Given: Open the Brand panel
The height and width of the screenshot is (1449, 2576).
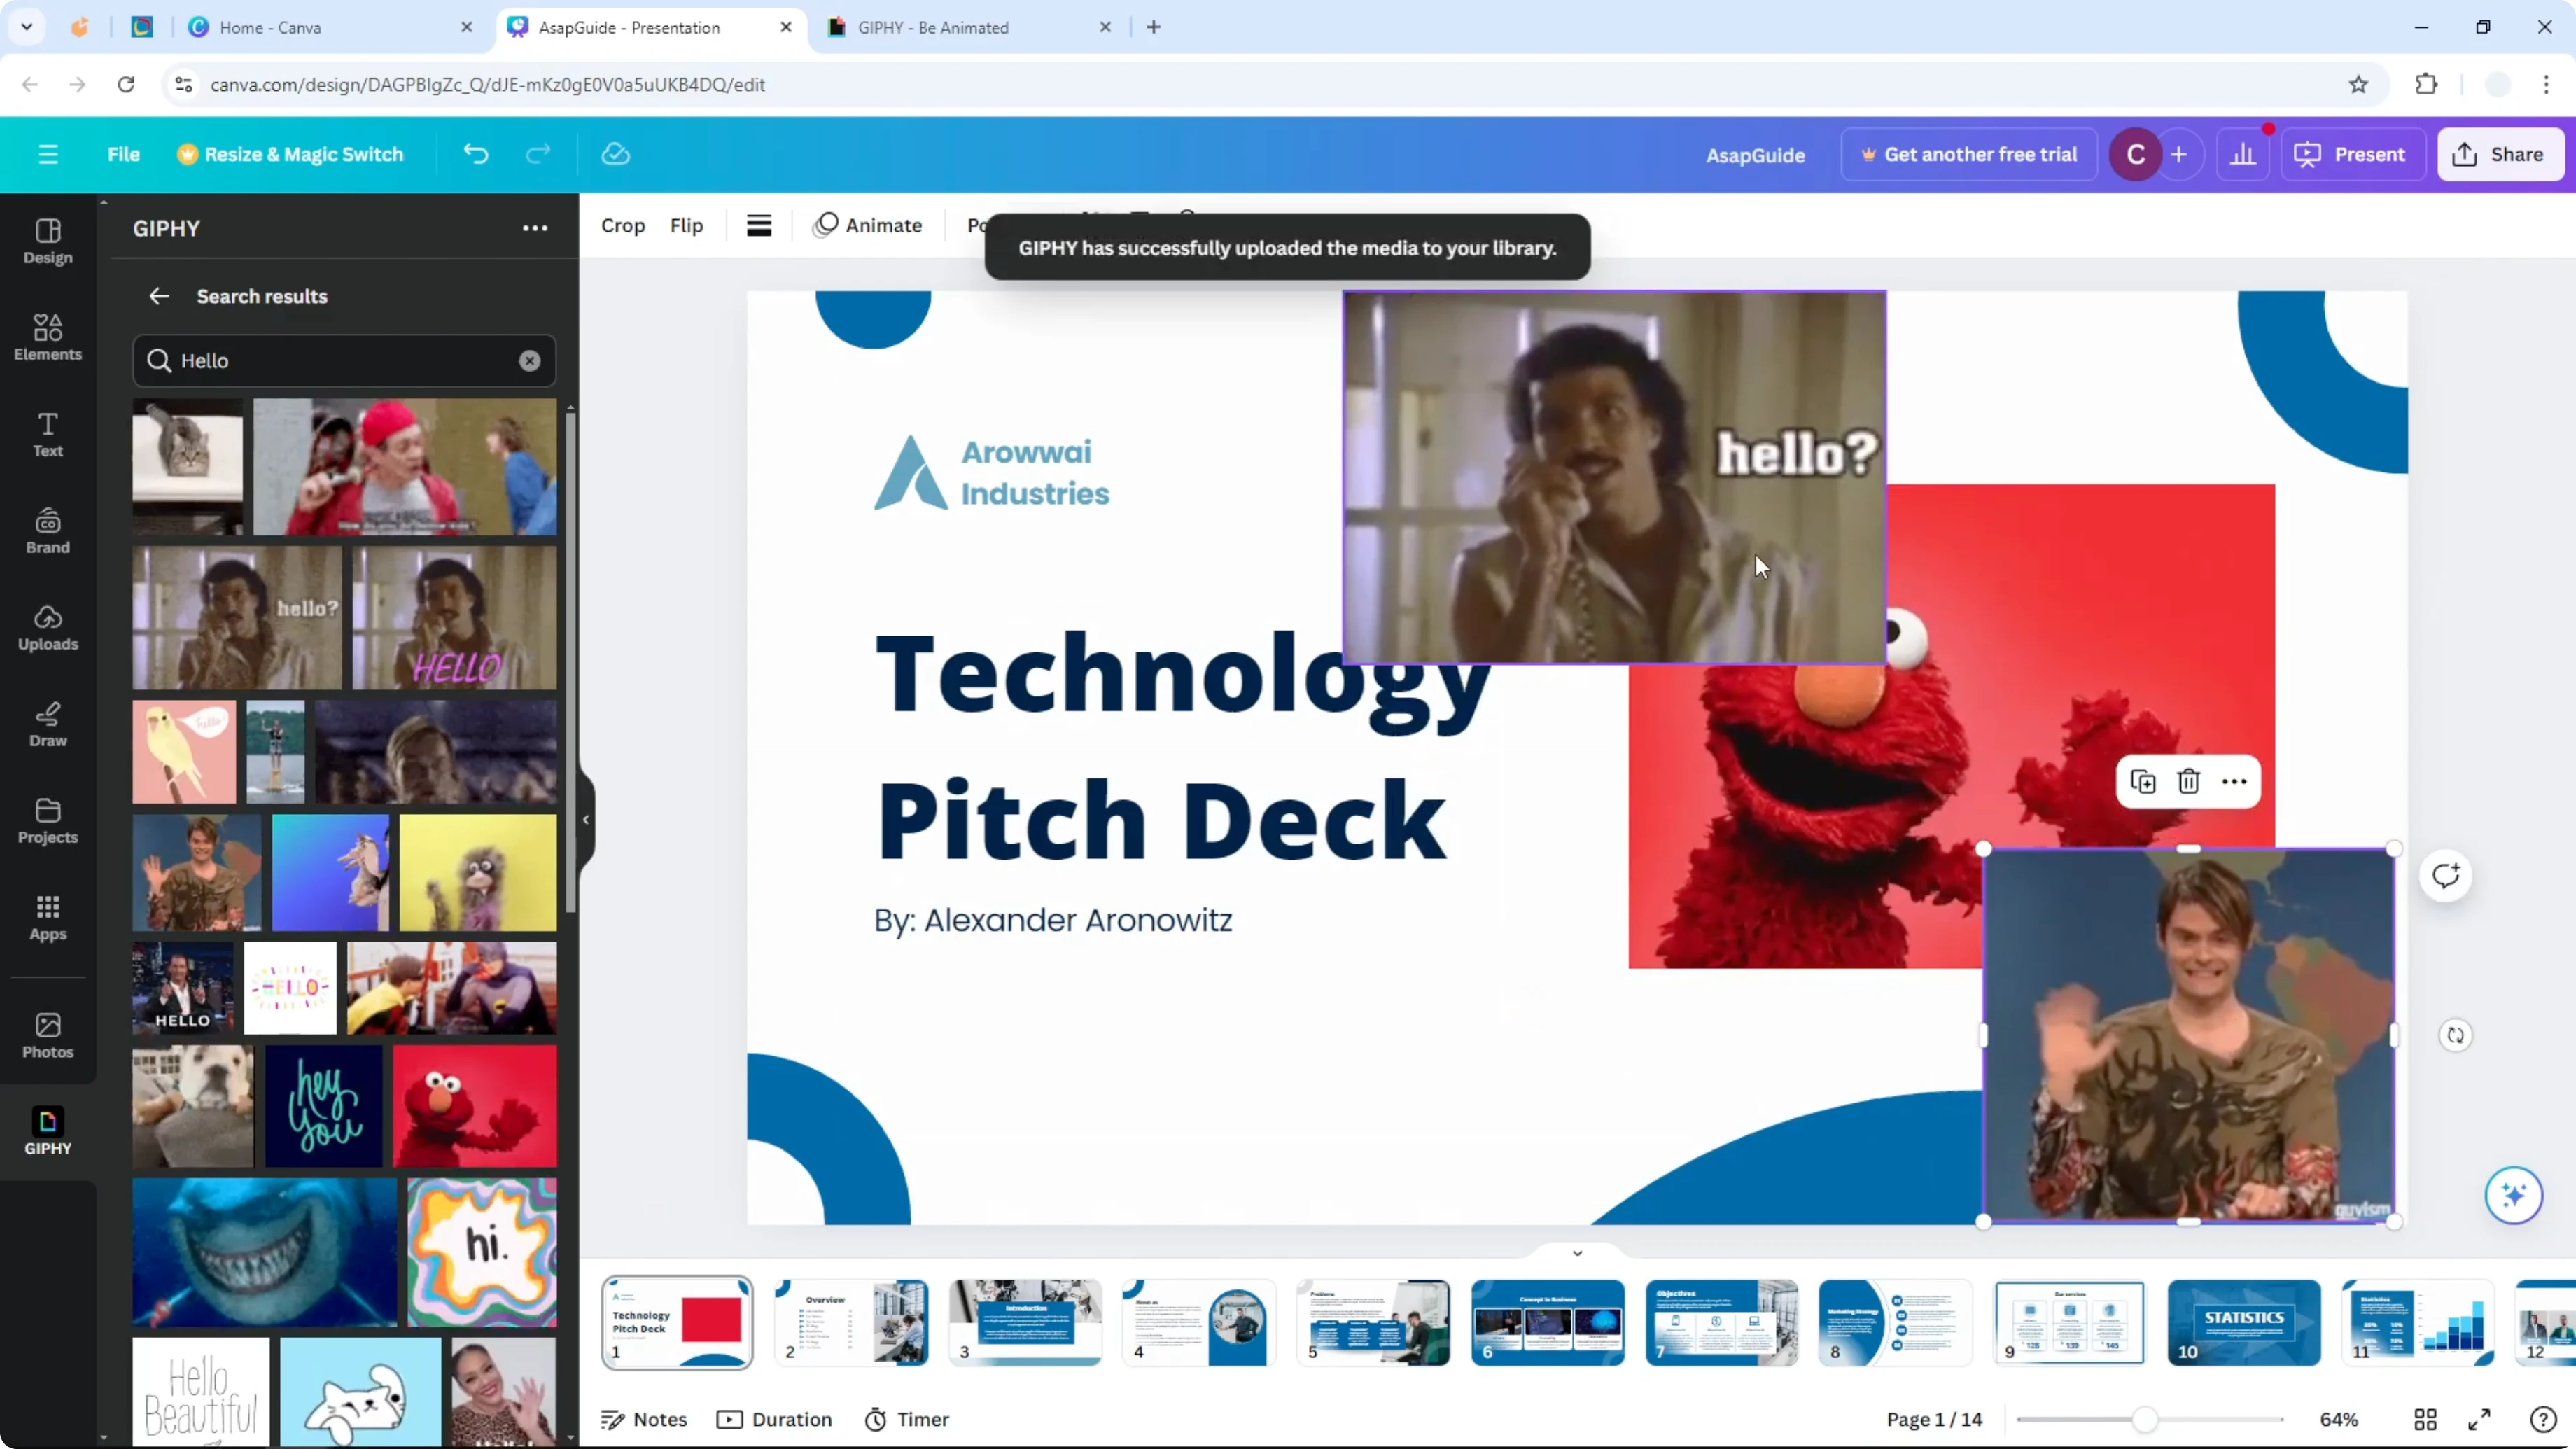Looking at the screenshot, I should pos(48,532).
